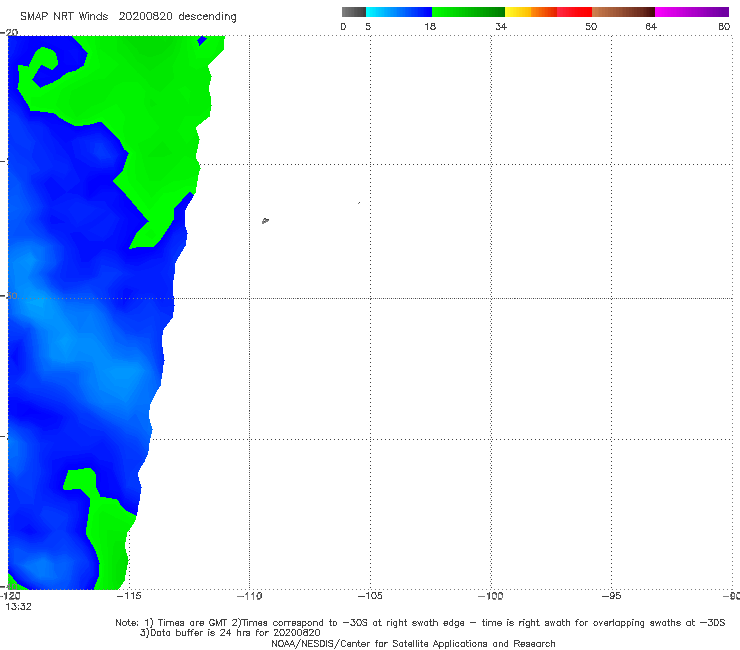The width and height of the screenshot is (740, 650).
Task: Click the yellow-orange segment of the color bar
Action: point(531,12)
